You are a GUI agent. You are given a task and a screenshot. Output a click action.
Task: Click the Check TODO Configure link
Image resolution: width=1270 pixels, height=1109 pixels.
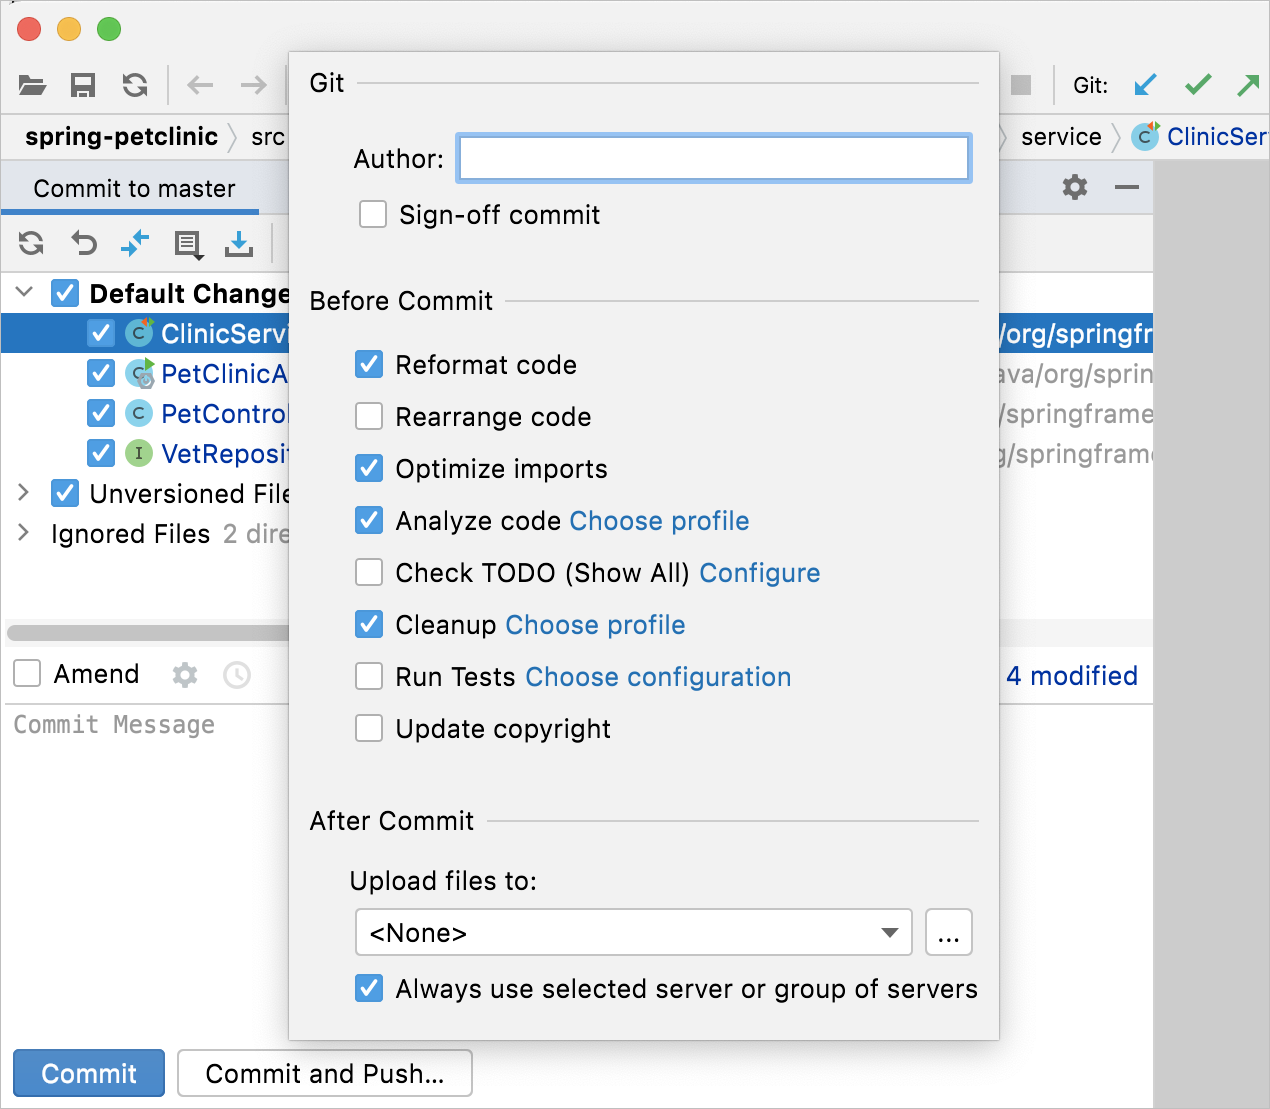tap(760, 573)
